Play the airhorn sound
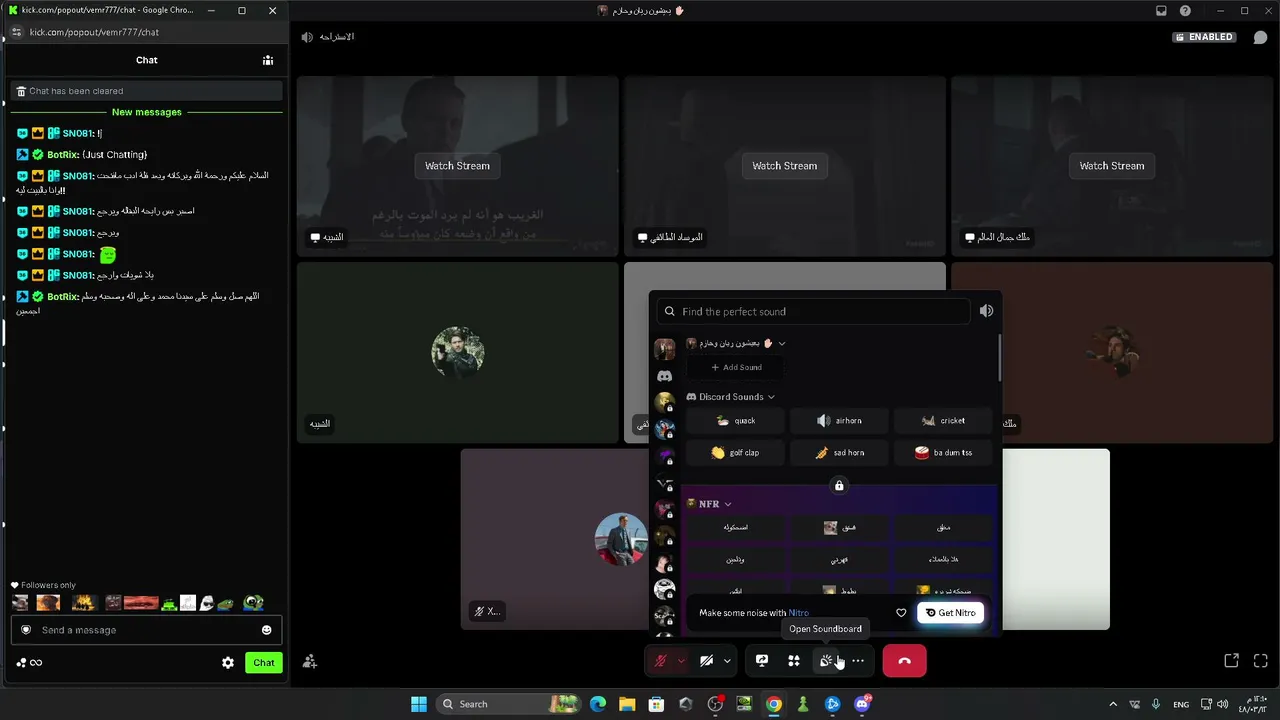The height and width of the screenshot is (720, 1280). point(839,421)
